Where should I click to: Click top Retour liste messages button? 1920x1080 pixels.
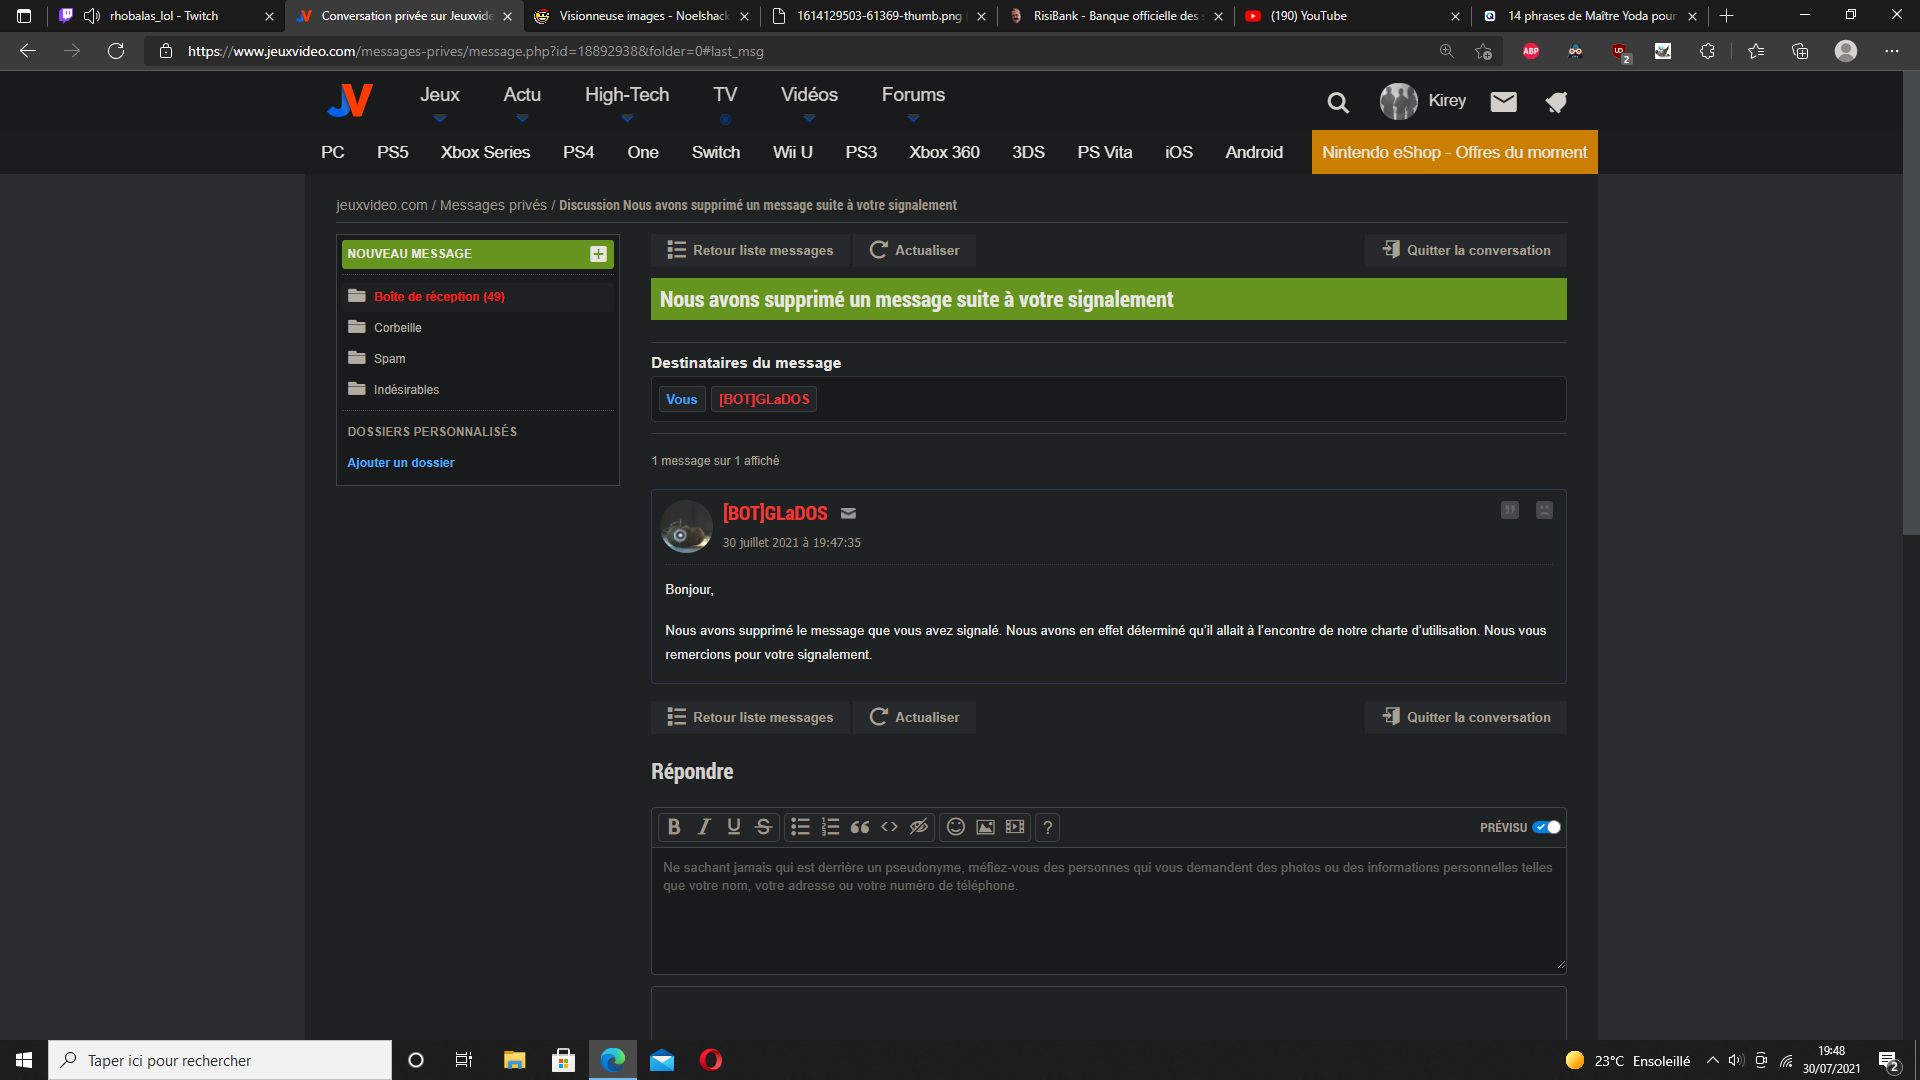pyautogui.click(x=750, y=250)
